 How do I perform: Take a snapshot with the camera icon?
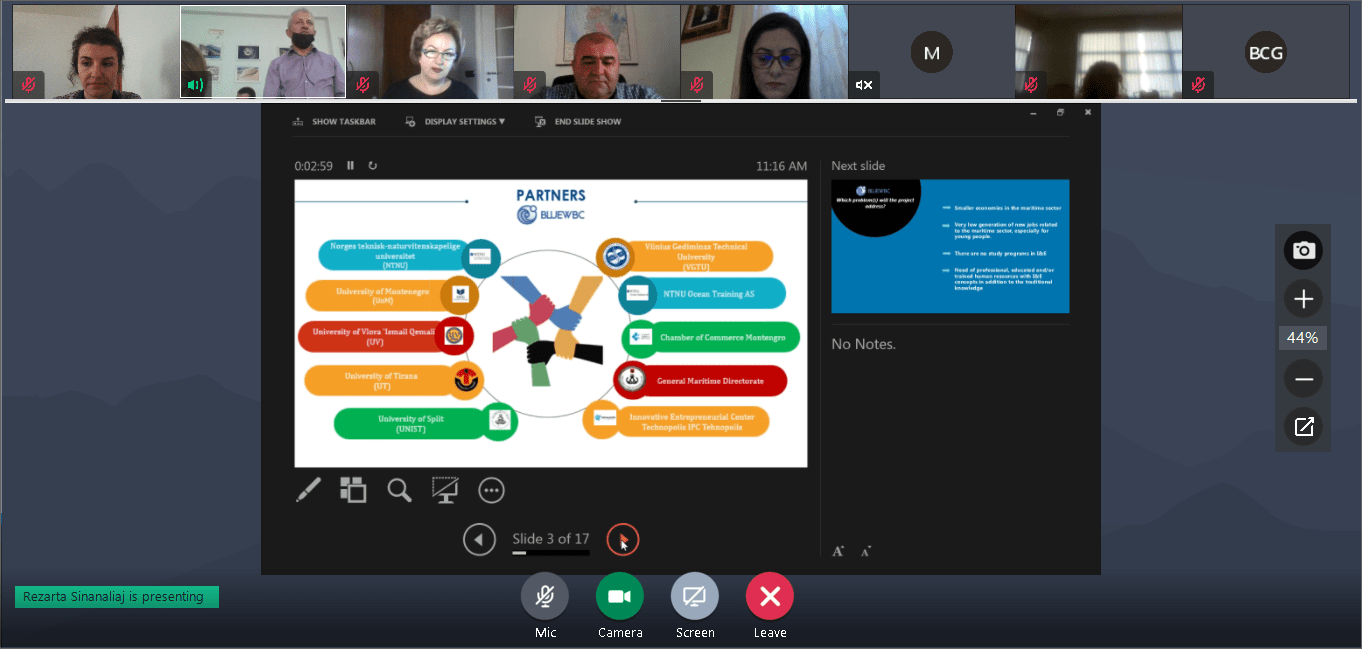[x=1303, y=250]
